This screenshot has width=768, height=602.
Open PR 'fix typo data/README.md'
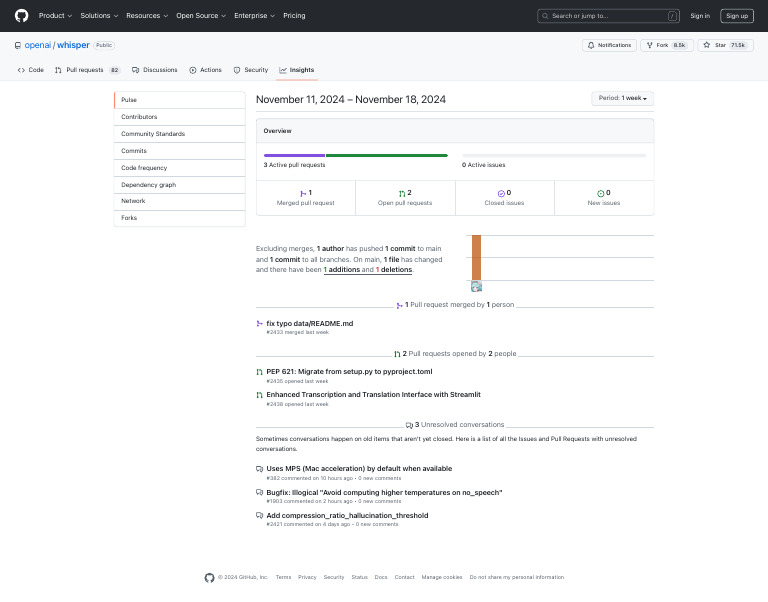[309, 323]
